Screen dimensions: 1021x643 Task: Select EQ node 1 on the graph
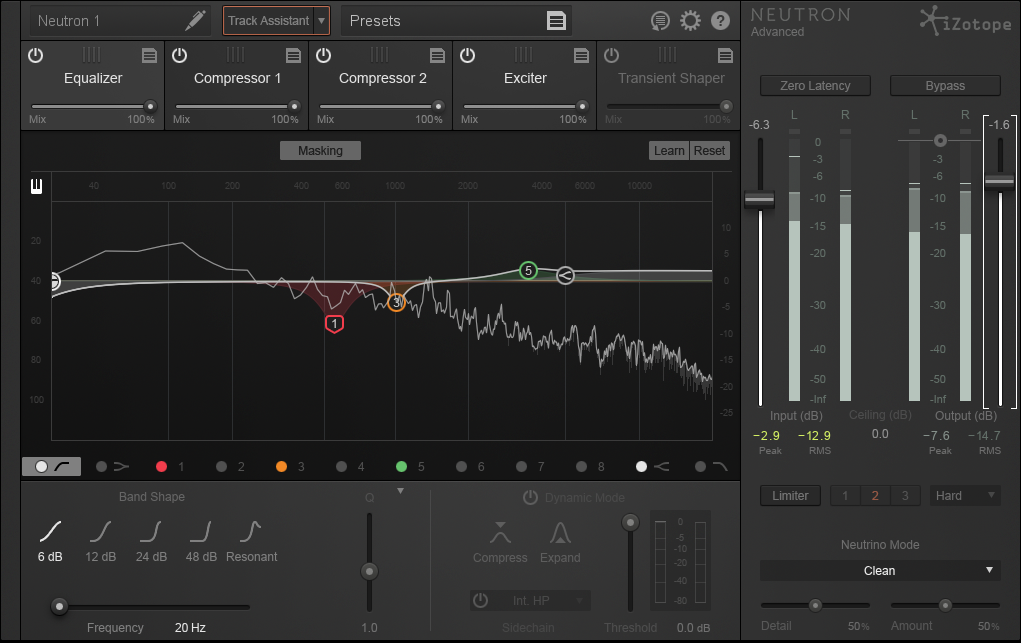click(334, 324)
